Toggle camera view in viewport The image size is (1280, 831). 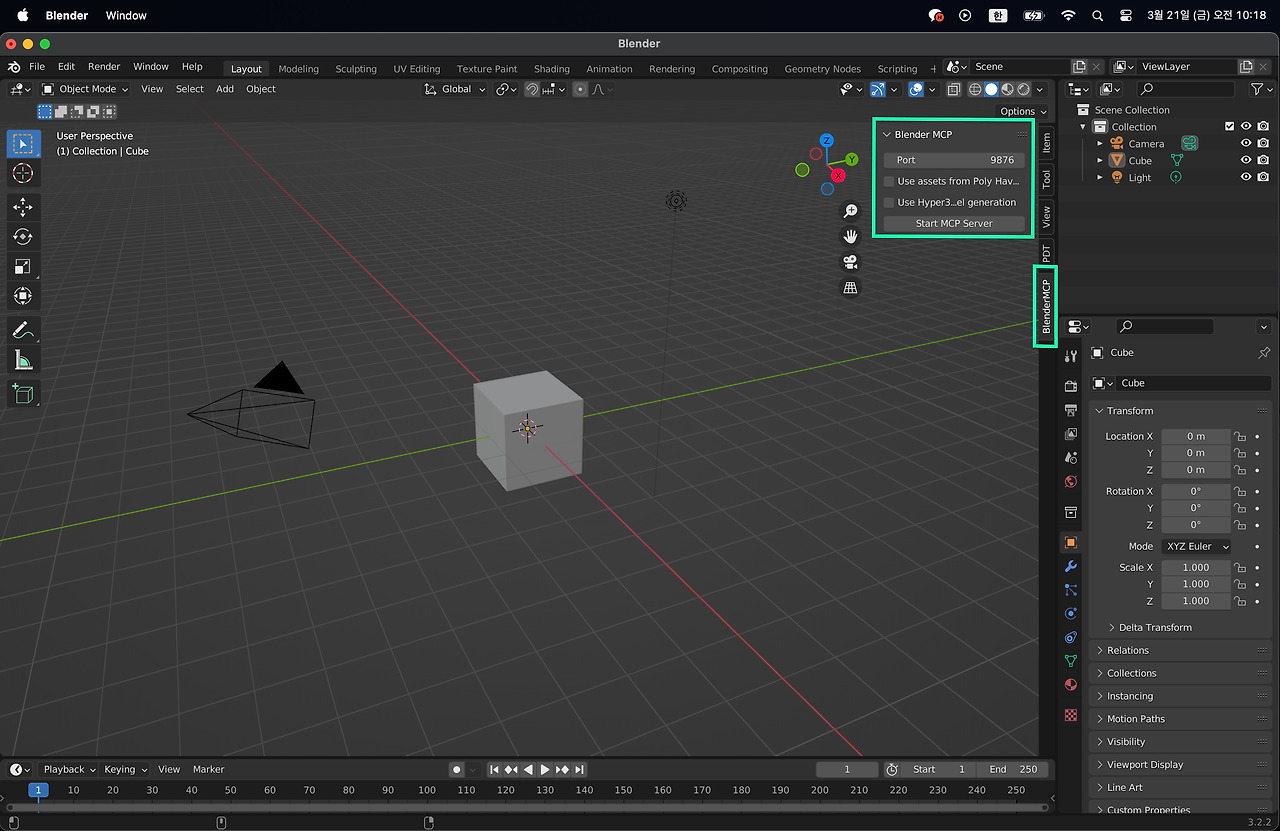coord(850,262)
